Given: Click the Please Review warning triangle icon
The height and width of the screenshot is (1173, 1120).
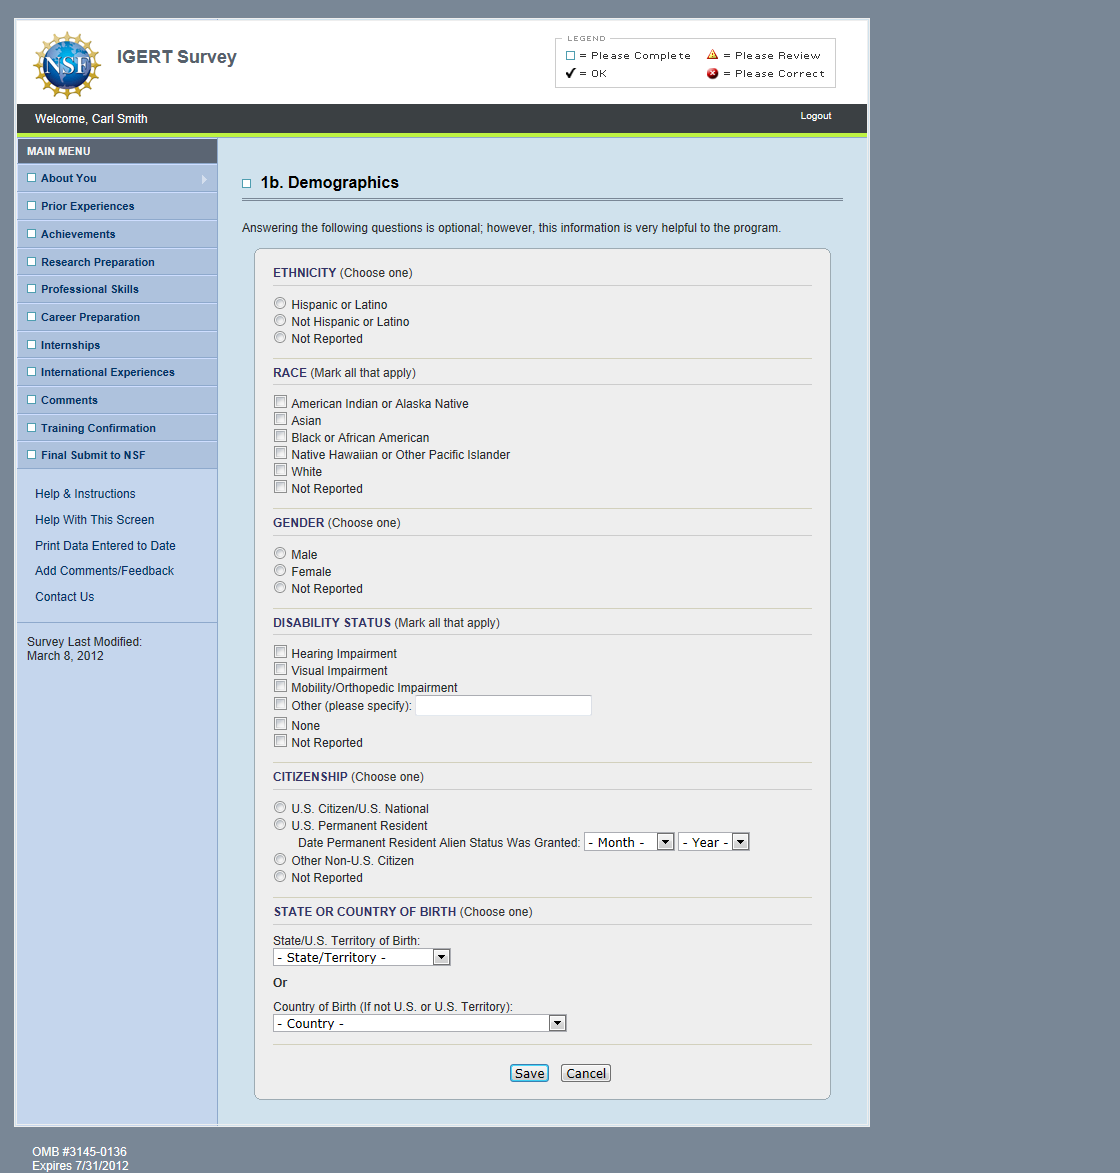Looking at the screenshot, I should [x=712, y=55].
